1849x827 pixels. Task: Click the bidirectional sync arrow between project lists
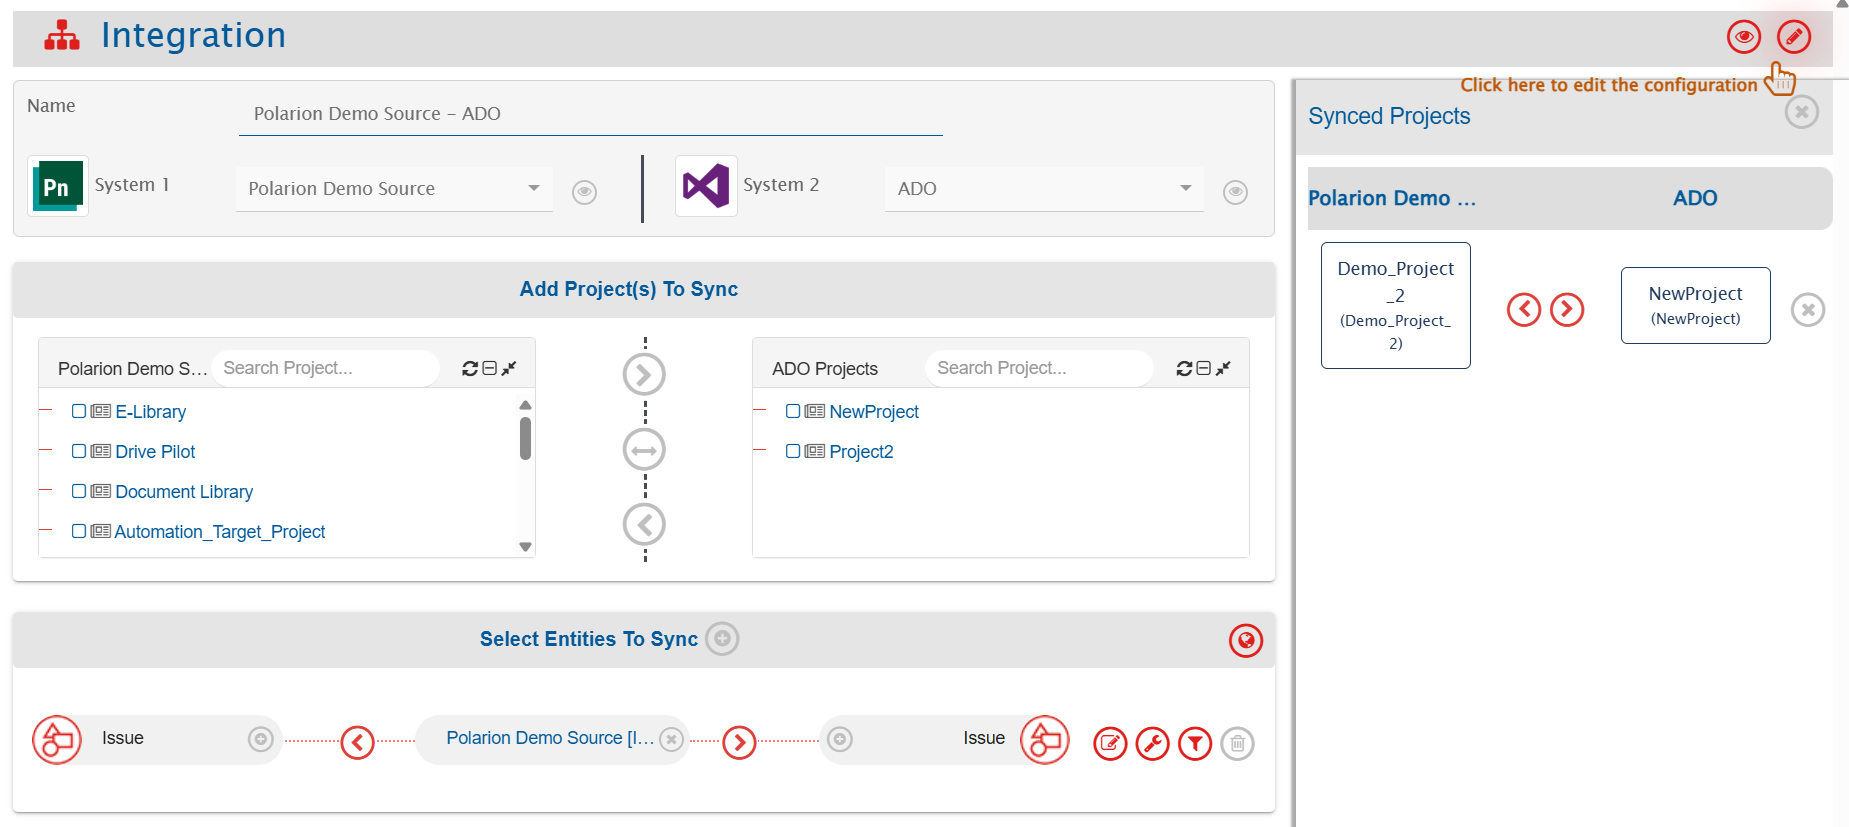[644, 450]
